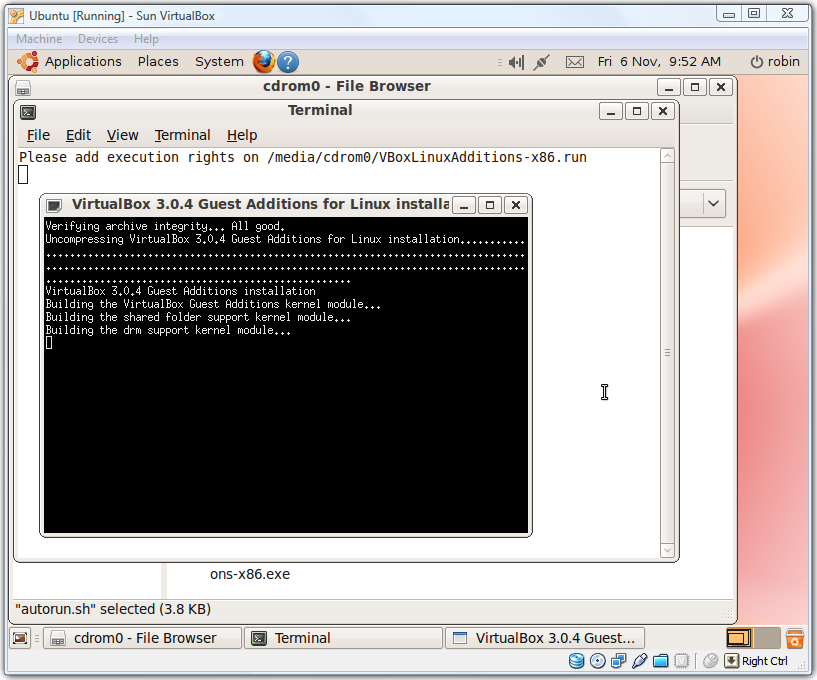The image size is (817, 680).
Task: Click the VirtualBox hard disk status icon
Action: pyautogui.click(x=577, y=660)
